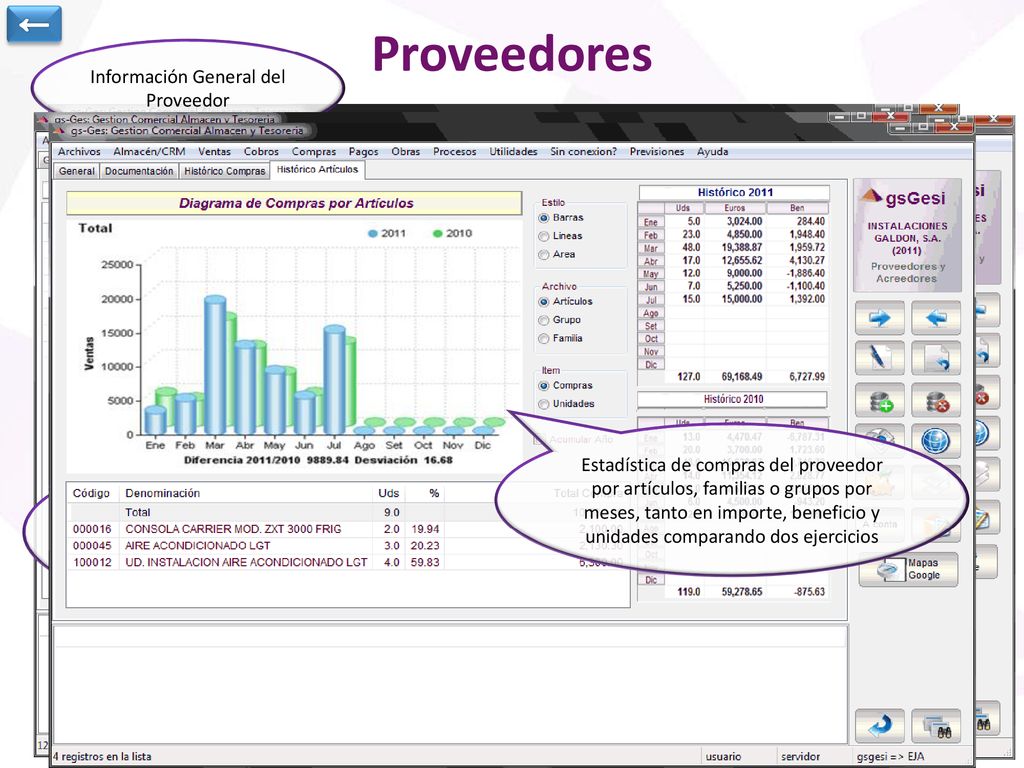Click the empty text area below the table
The width and height of the screenshot is (1024, 768).
click(x=451, y=682)
